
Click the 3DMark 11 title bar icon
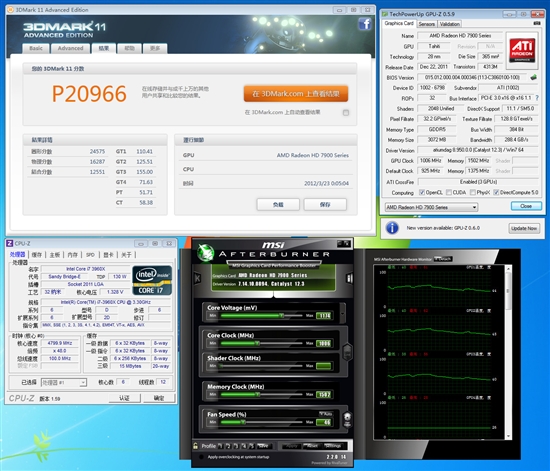[11, 10]
